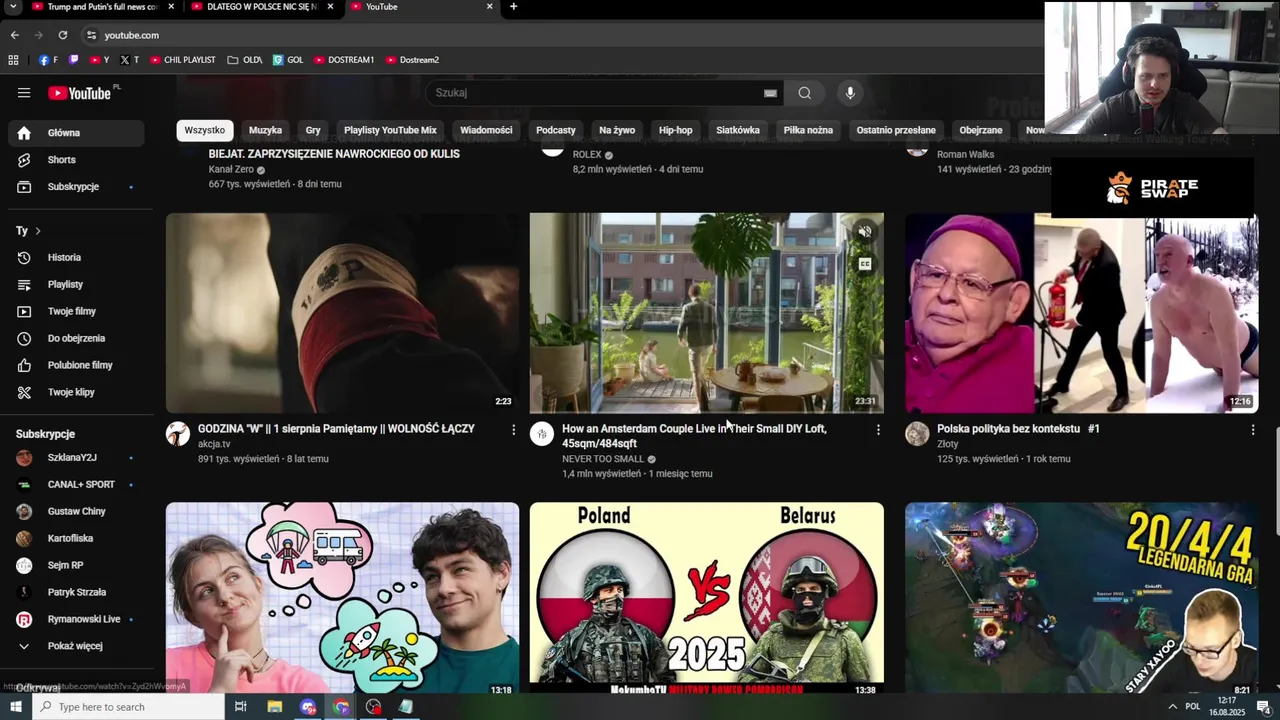Viewport: 1280px width, 720px height.
Task: Select the Wiadomości filter chip
Action: coord(486,130)
